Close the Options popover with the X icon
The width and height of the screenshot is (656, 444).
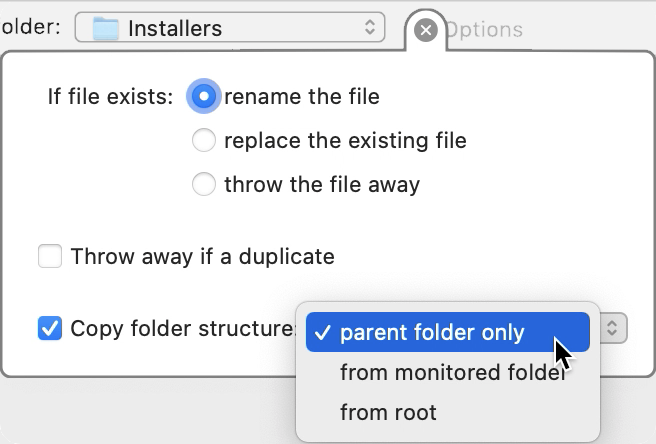tap(425, 31)
